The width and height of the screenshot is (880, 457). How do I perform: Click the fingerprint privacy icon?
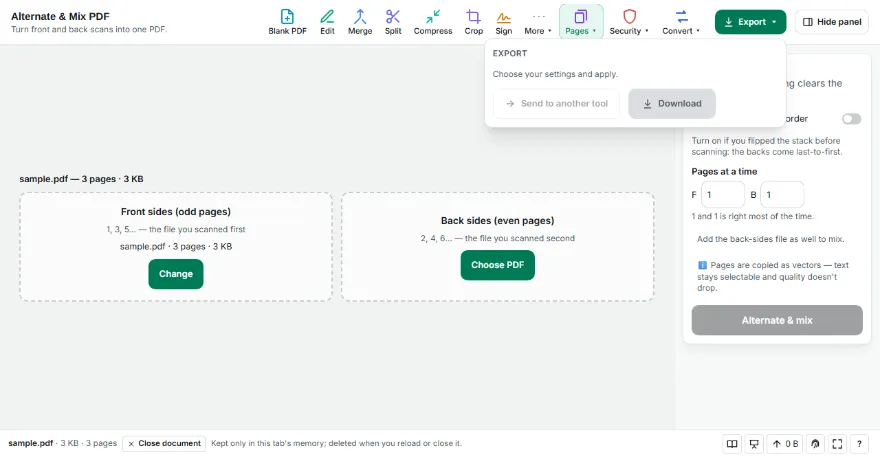tap(815, 444)
